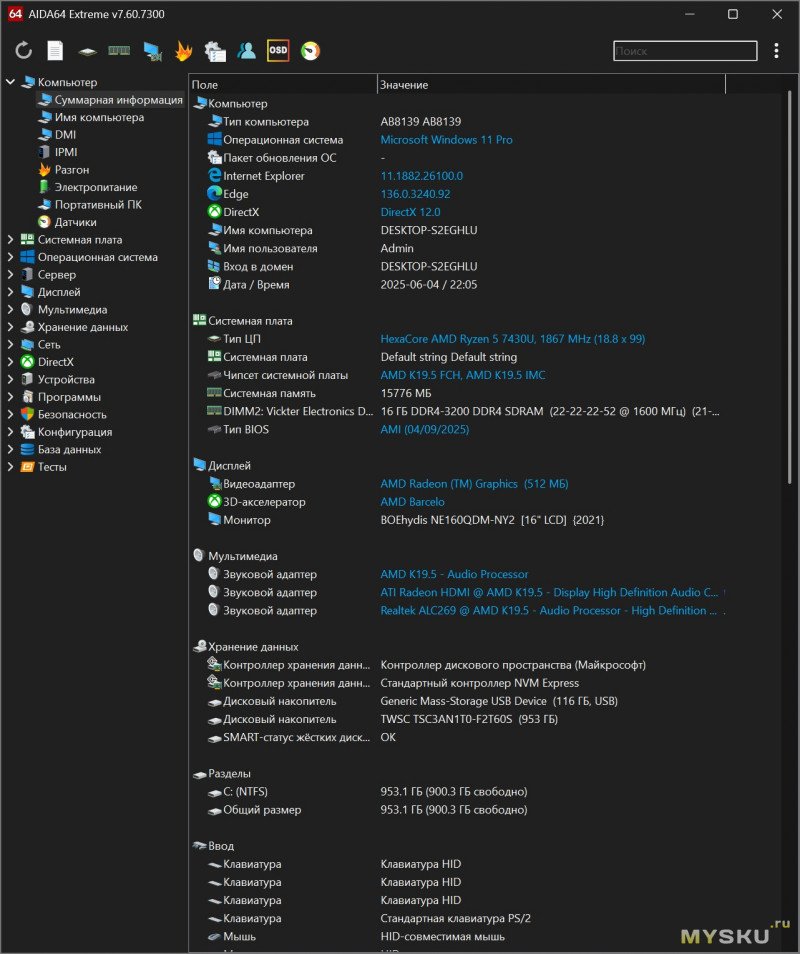Expand the Хранение данных tree node
This screenshot has width=800, height=954.
coord(10,327)
